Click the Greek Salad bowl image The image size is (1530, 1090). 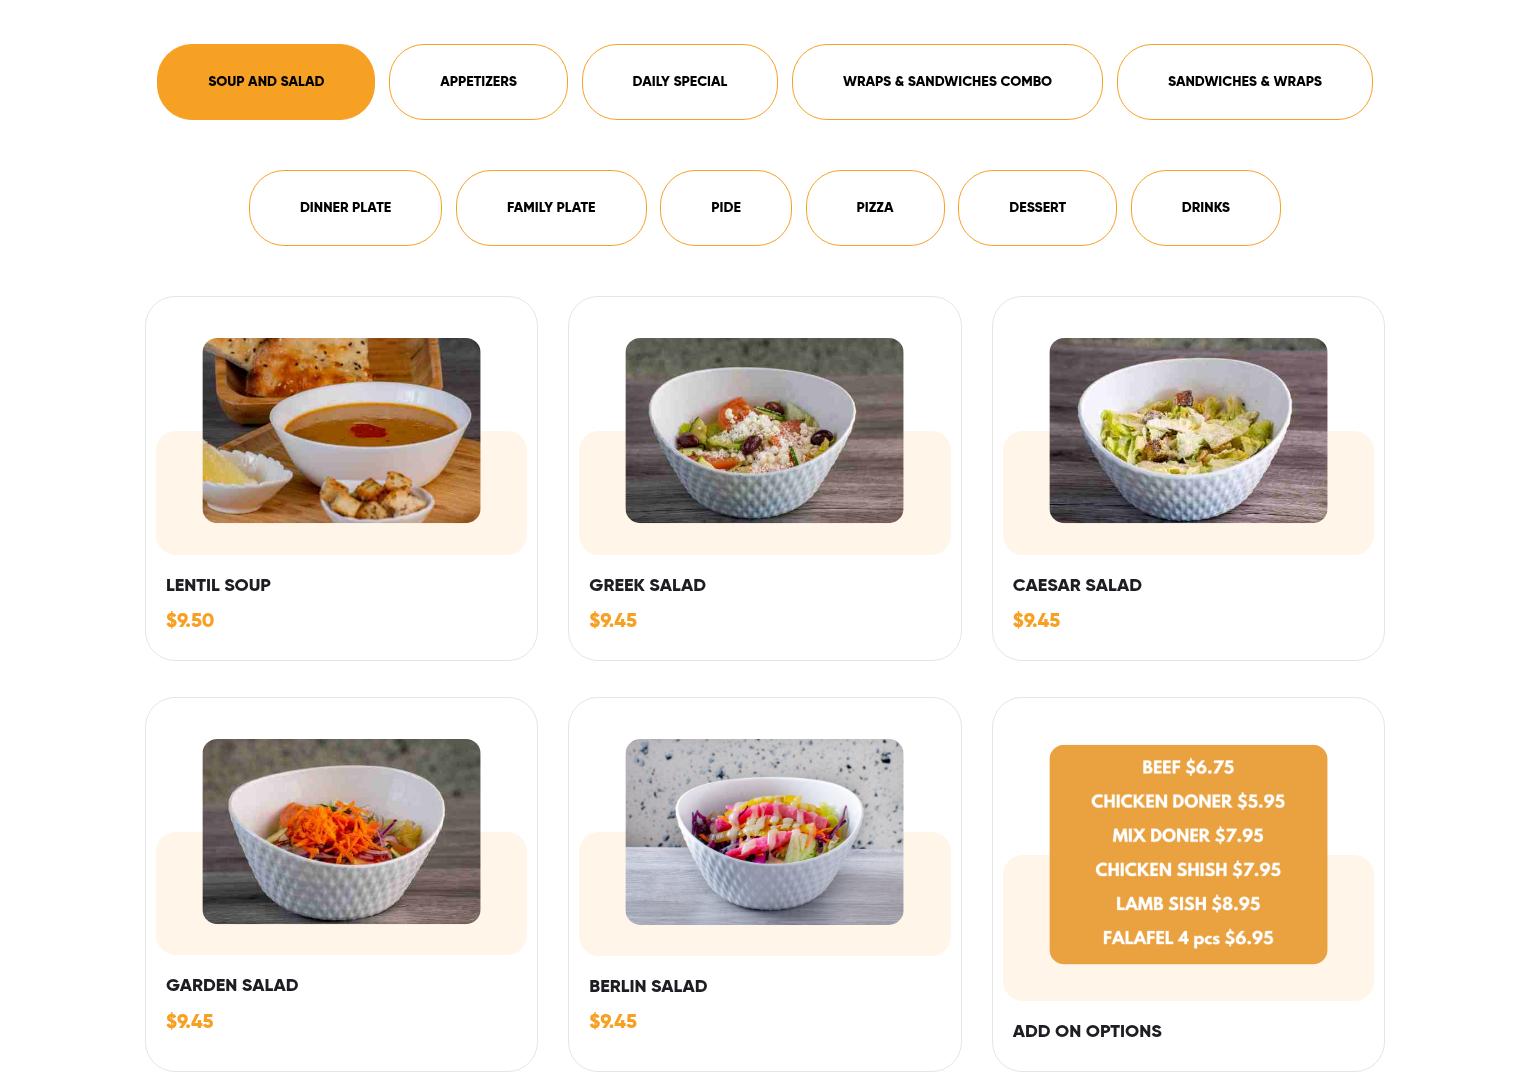tap(764, 430)
